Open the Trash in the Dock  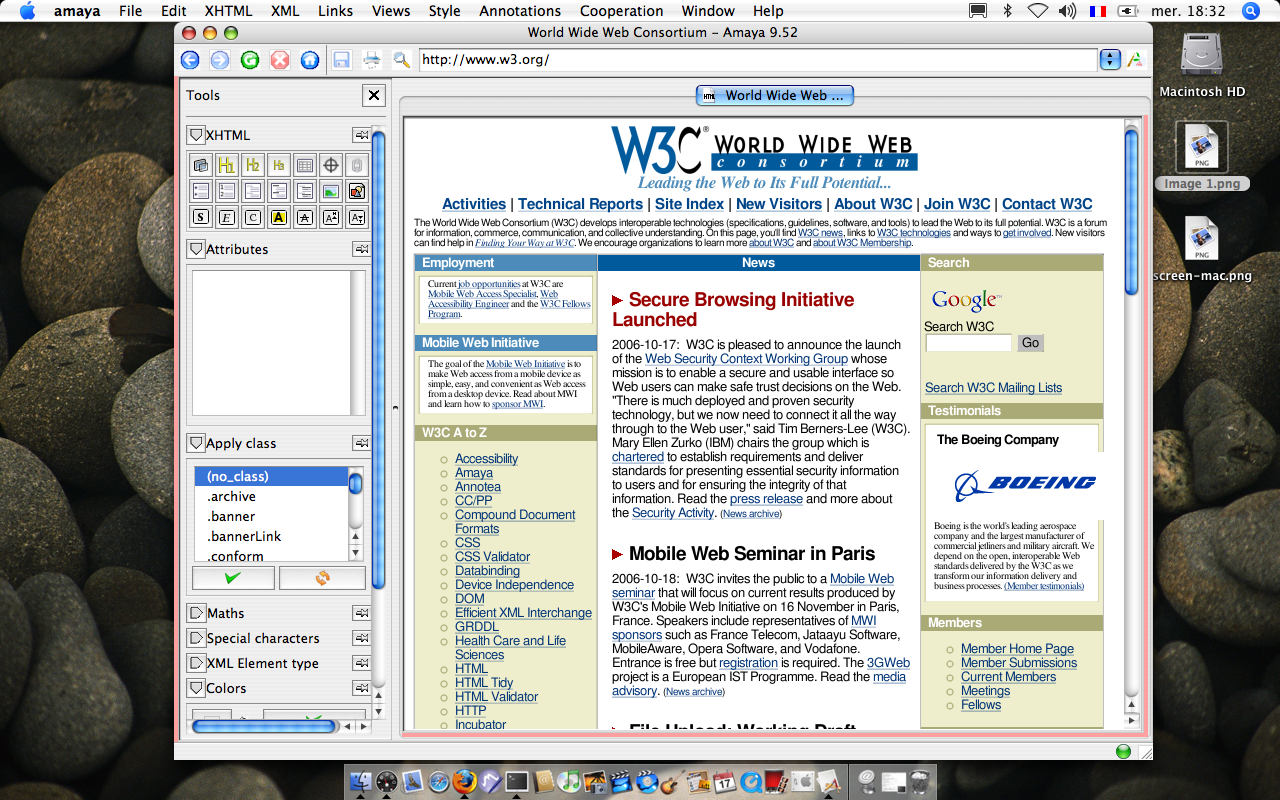tap(922, 781)
